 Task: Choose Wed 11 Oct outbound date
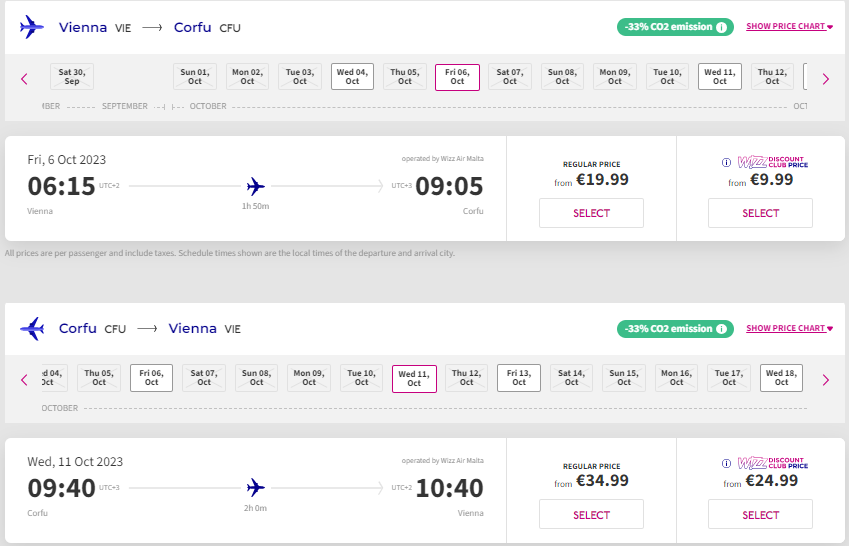point(720,76)
